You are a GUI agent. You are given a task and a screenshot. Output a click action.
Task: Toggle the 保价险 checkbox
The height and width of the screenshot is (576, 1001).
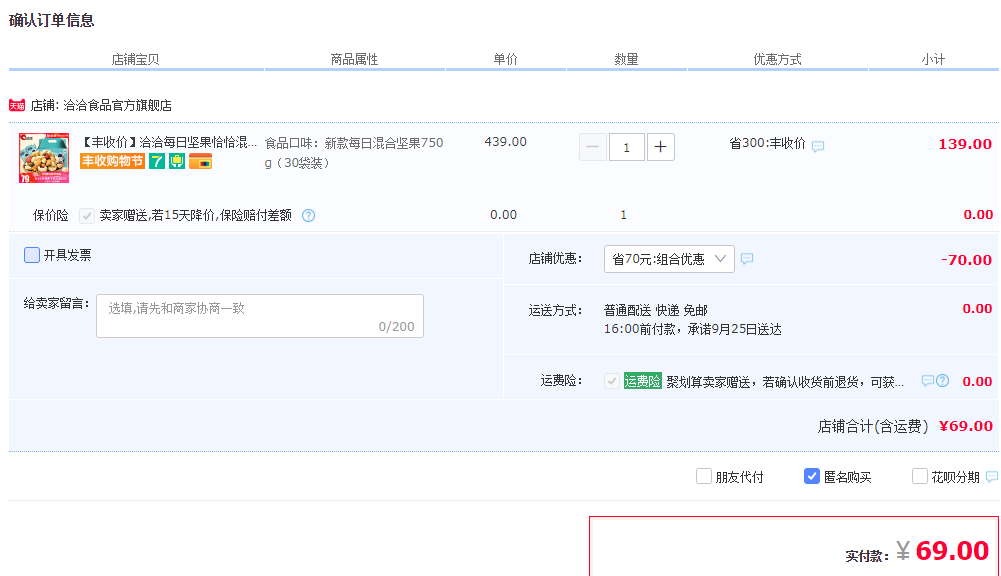tap(87, 216)
